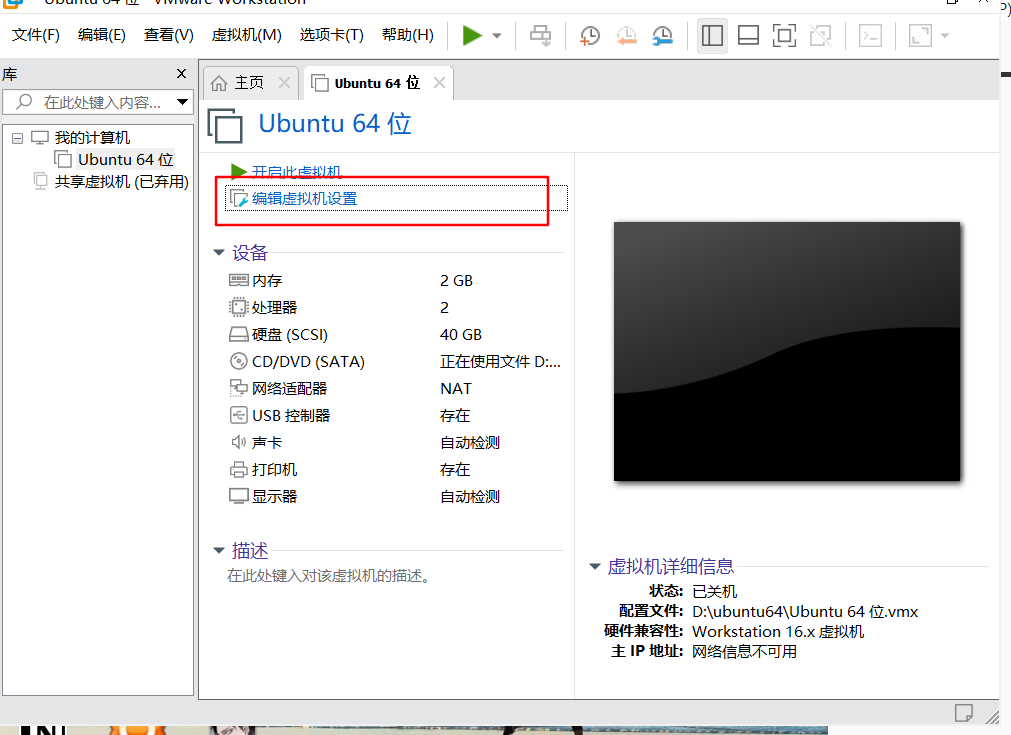
Task: Open the 帮助(H) menu
Action: (407, 35)
